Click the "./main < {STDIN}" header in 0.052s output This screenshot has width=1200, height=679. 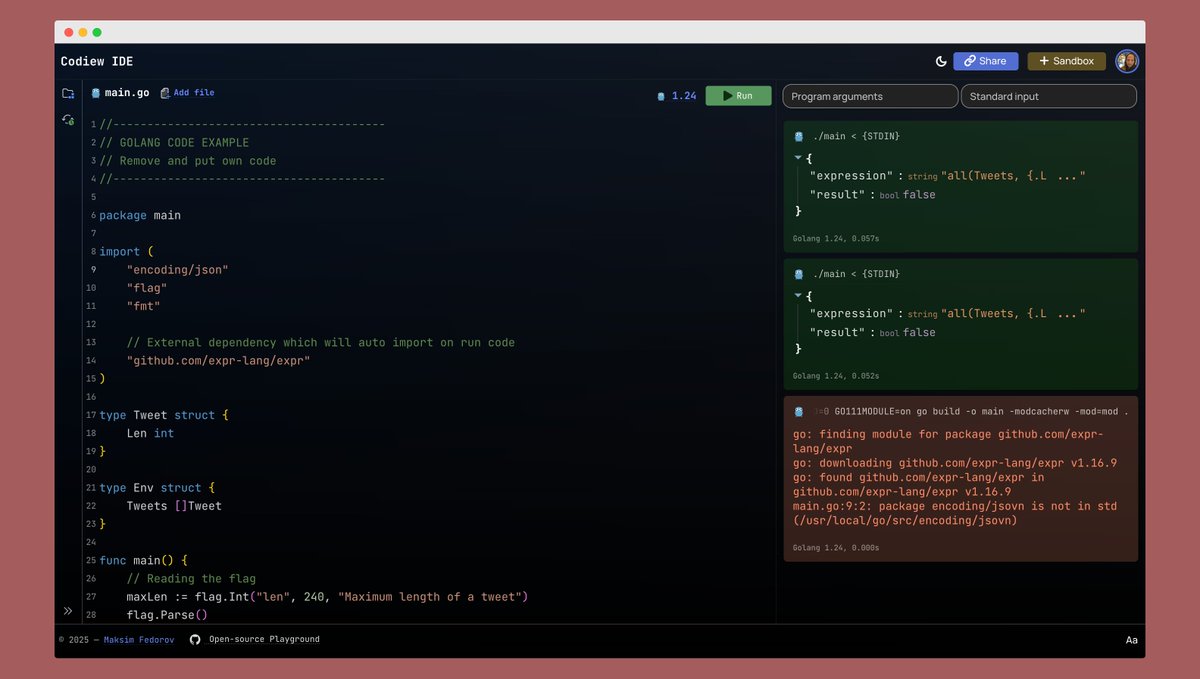click(856, 274)
